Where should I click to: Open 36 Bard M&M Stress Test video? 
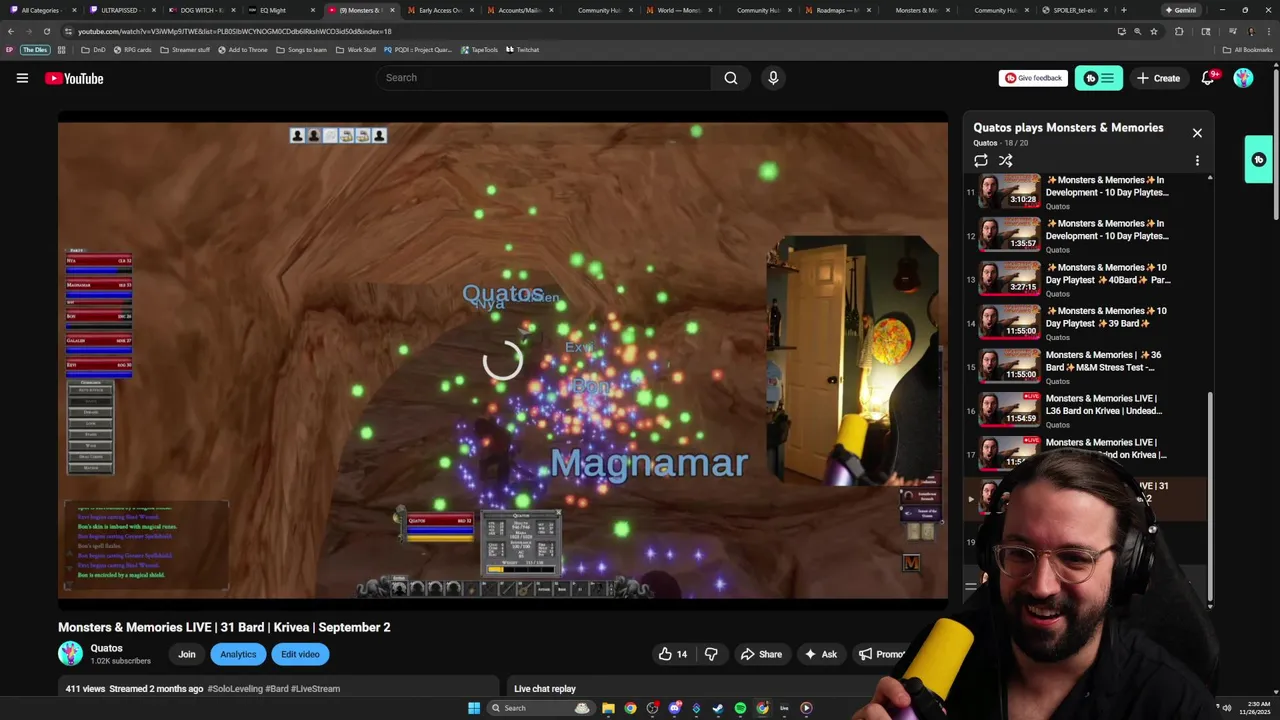pyautogui.click(x=1104, y=361)
